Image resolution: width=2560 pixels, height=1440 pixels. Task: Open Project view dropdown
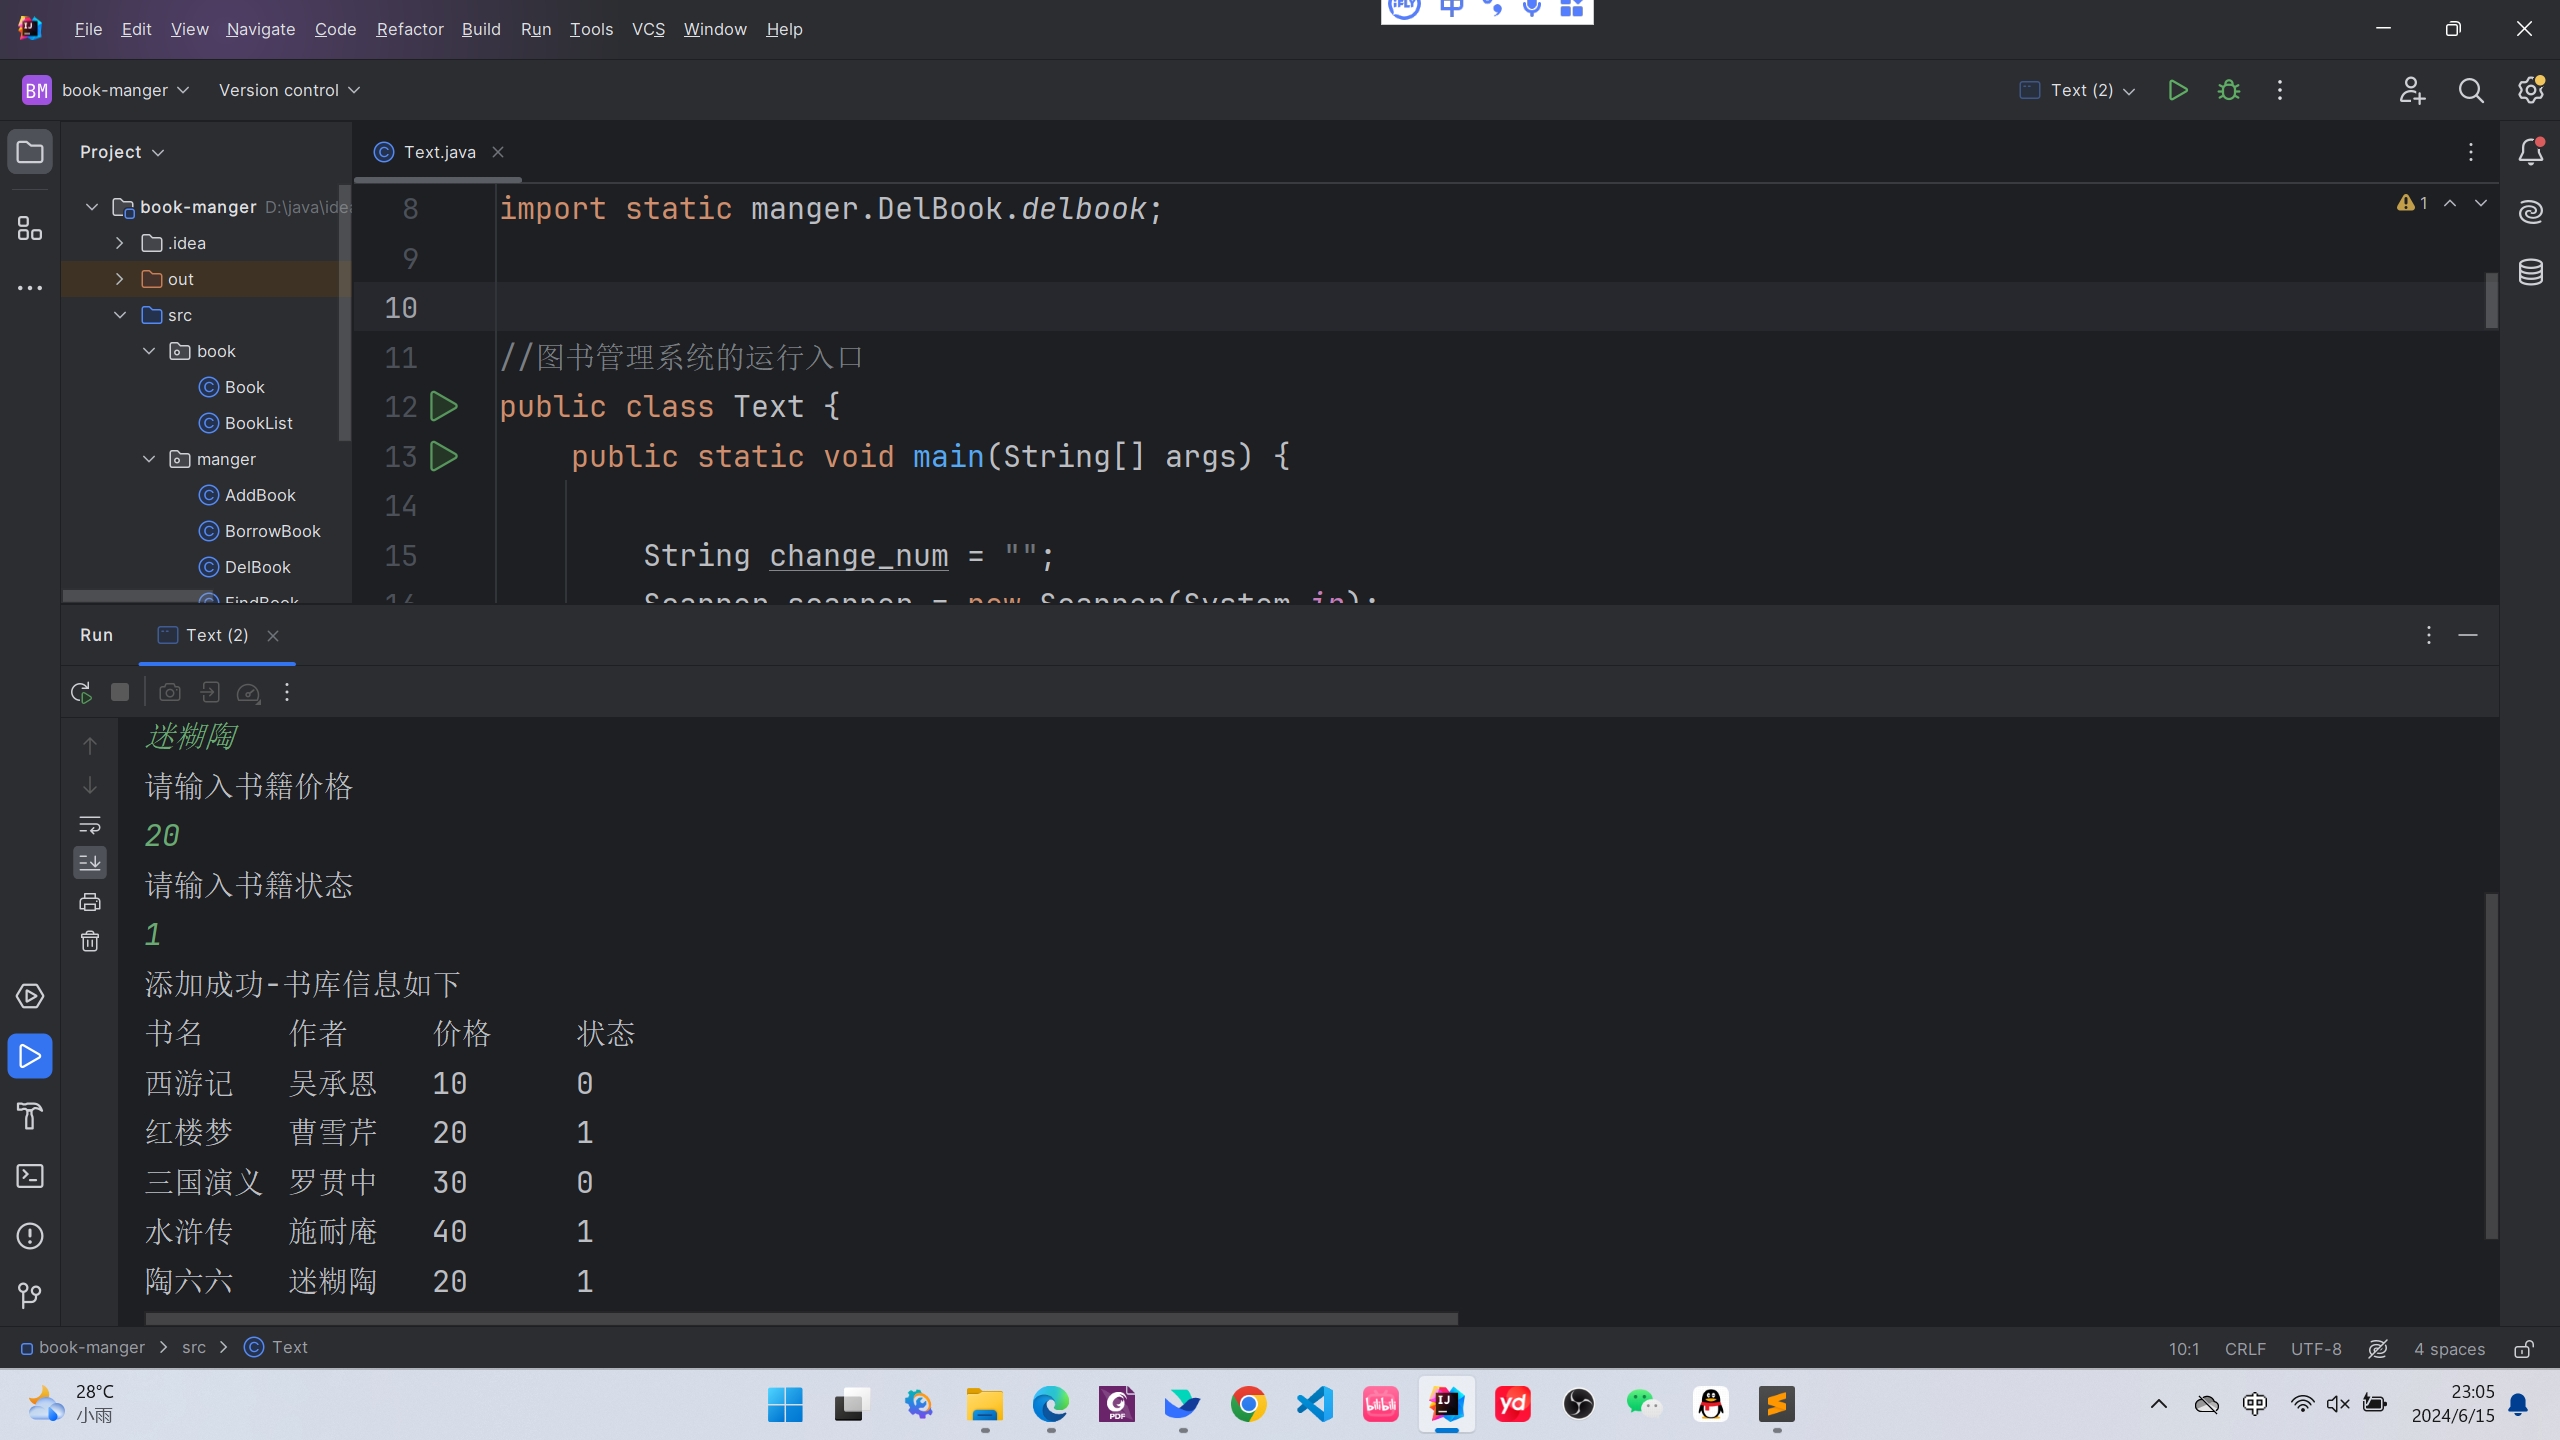point(122,152)
